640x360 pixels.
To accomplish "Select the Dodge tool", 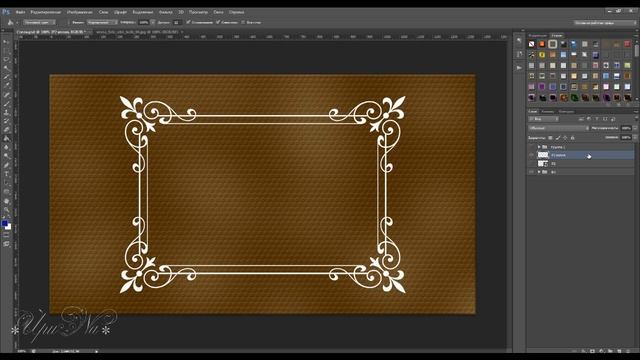I will [6, 156].
